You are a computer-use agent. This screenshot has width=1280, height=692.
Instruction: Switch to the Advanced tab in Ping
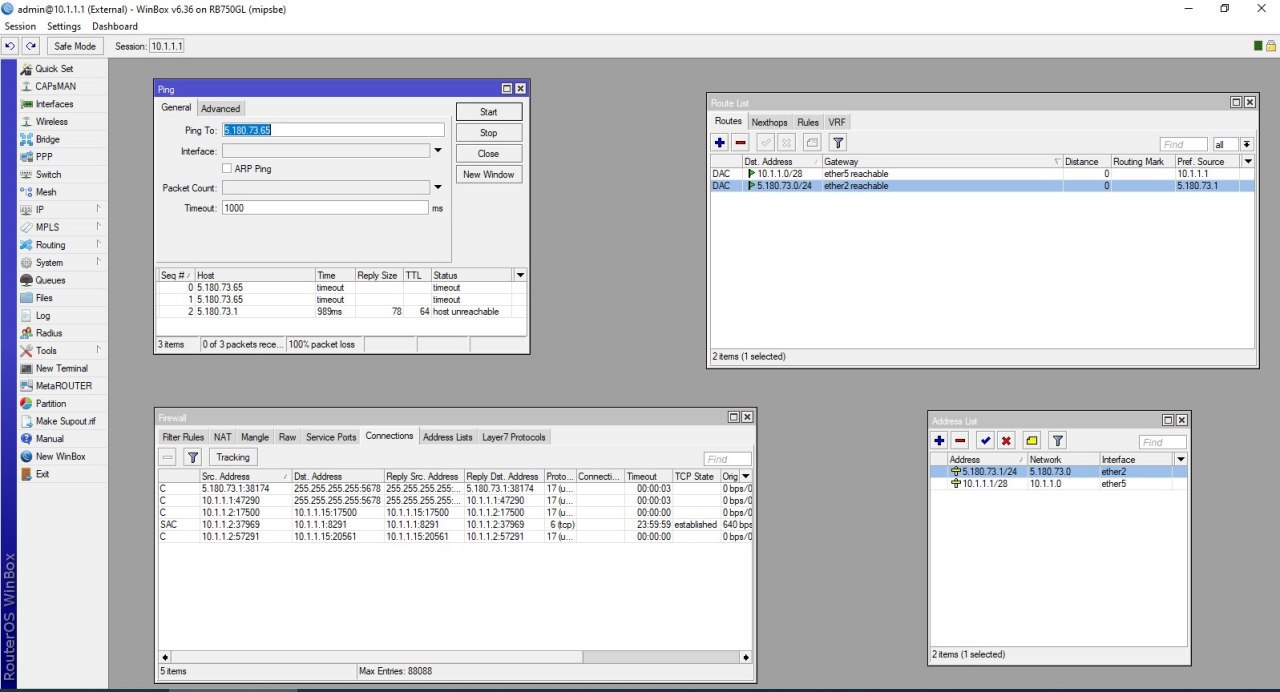click(220, 108)
